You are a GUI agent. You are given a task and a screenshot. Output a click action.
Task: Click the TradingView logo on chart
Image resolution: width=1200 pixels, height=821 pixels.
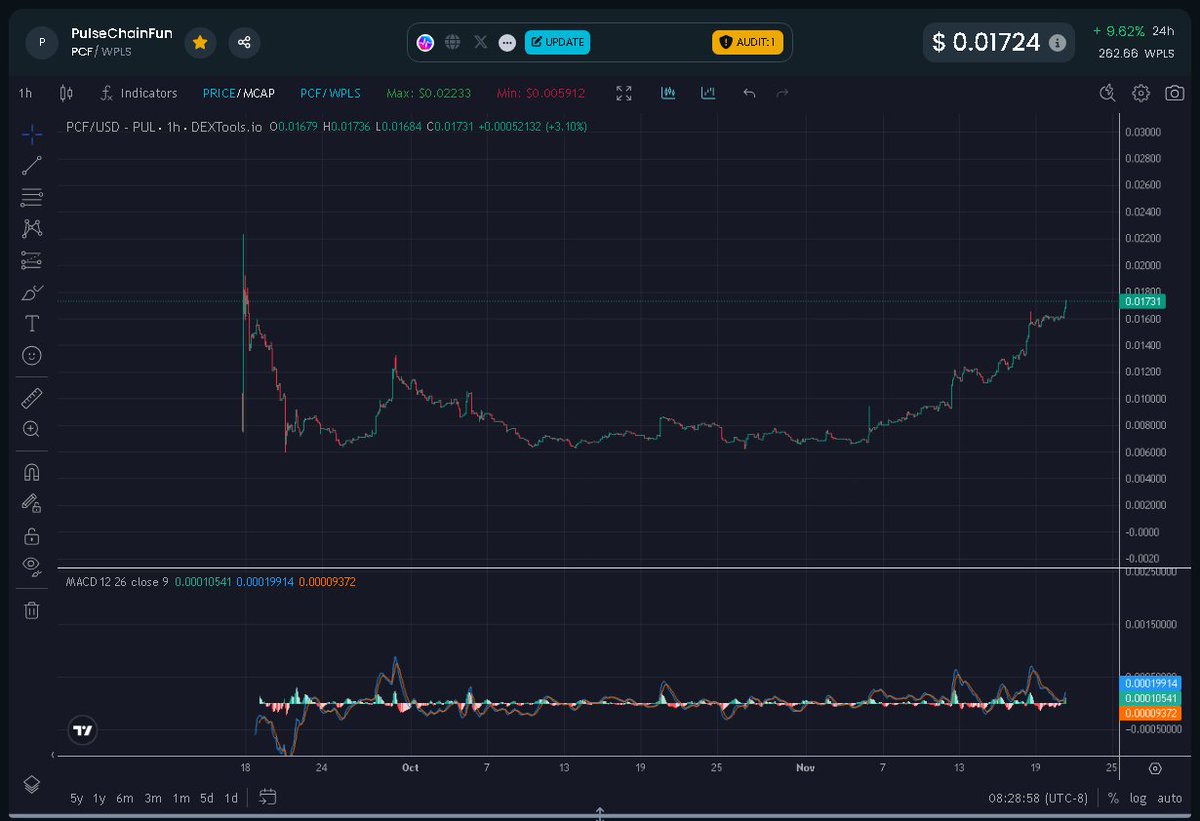pyautogui.click(x=83, y=730)
